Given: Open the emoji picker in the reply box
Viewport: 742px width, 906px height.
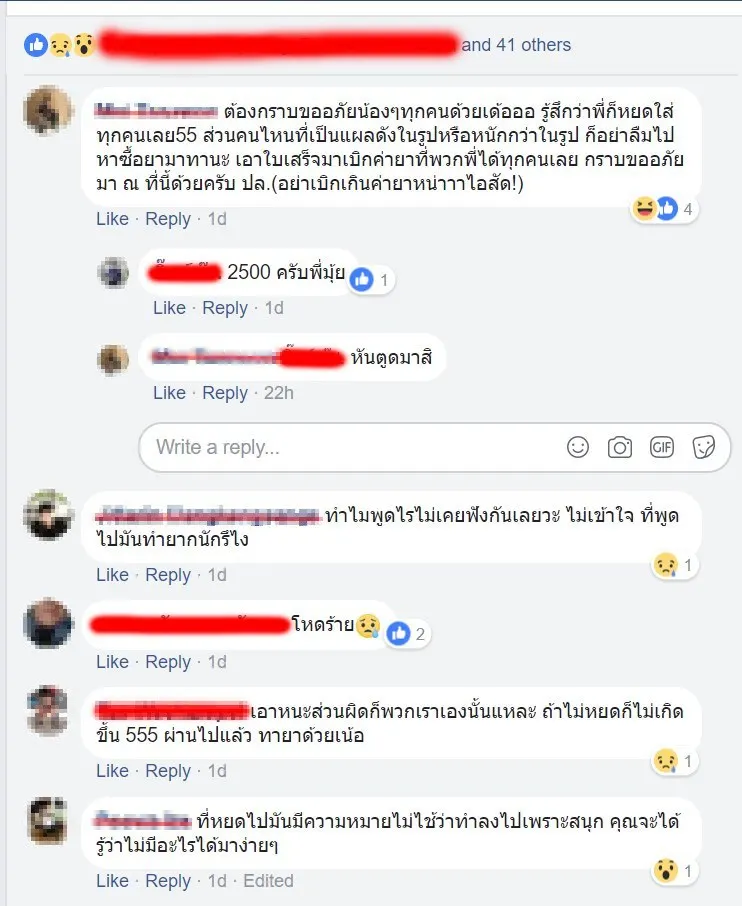Looking at the screenshot, I should click(x=577, y=447).
